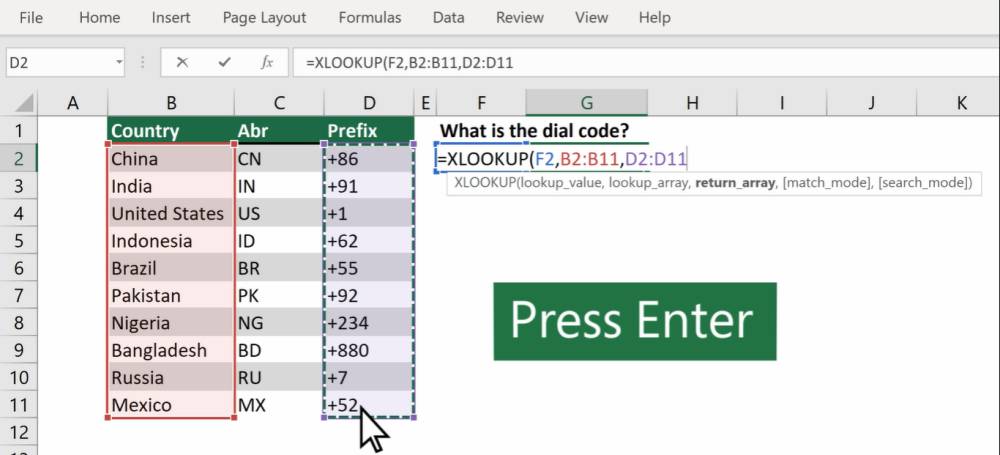Image resolution: width=1000 pixels, height=455 pixels.
Task: Select column B header
Action: pyautogui.click(x=170, y=102)
